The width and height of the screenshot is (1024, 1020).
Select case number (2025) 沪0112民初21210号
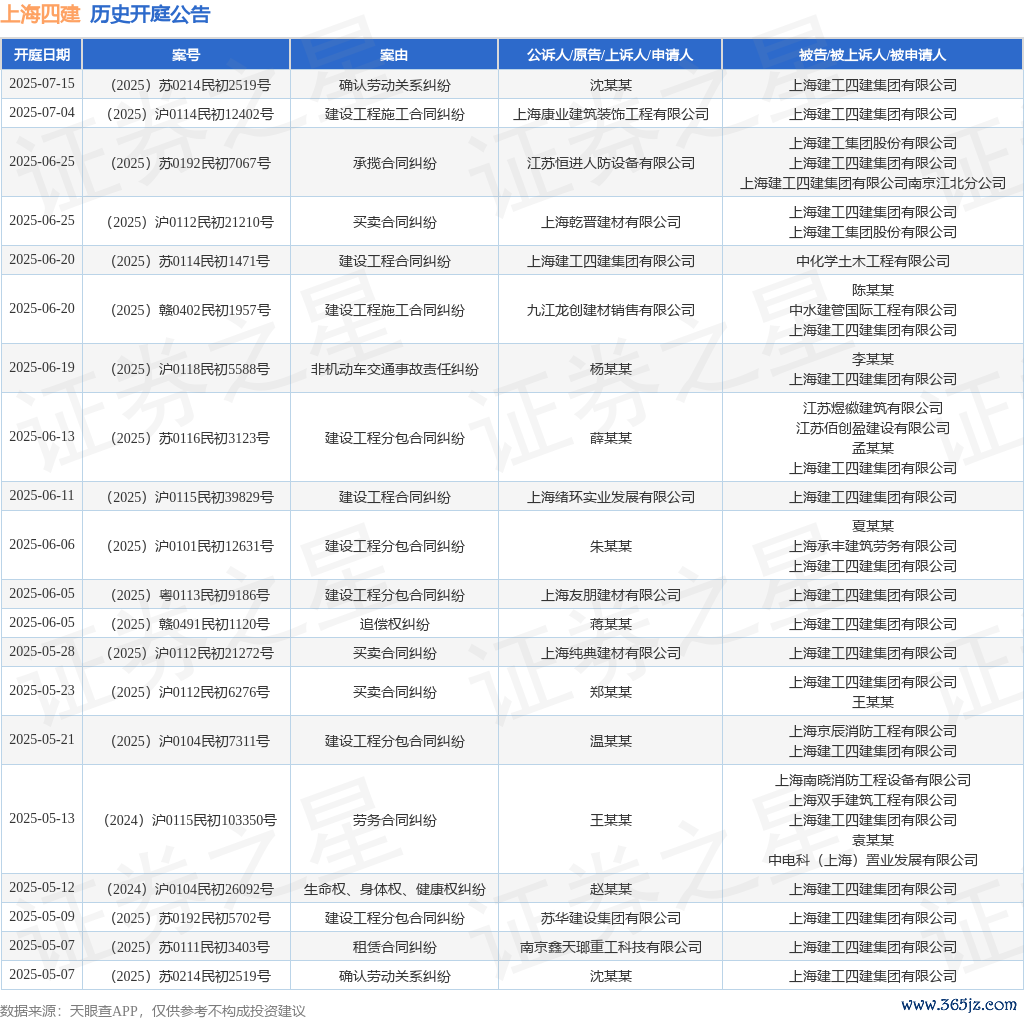click(190, 222)
